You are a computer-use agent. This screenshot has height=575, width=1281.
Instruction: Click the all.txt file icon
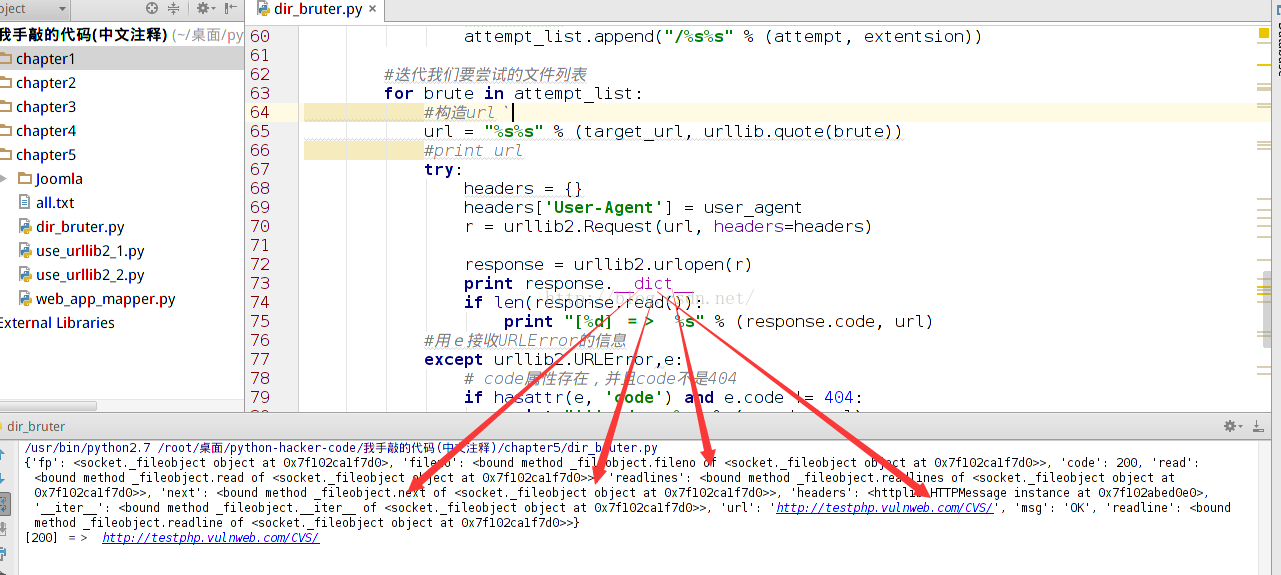25,203
